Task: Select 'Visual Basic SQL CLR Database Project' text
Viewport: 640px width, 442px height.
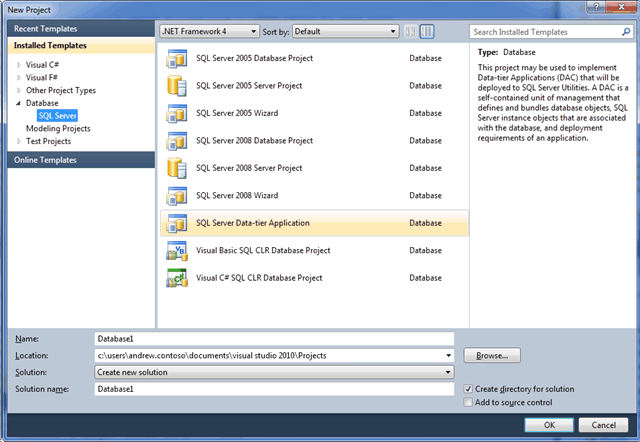Action: [263, 250]
